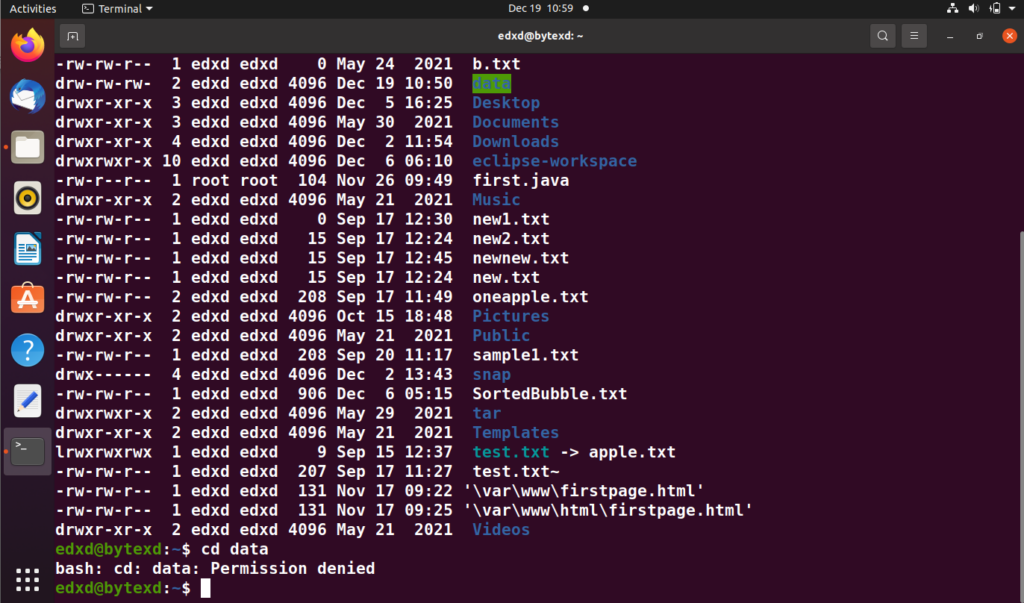1024x603 pixels.
Task: Click the terminal scrollbar
Action: 1021,412
